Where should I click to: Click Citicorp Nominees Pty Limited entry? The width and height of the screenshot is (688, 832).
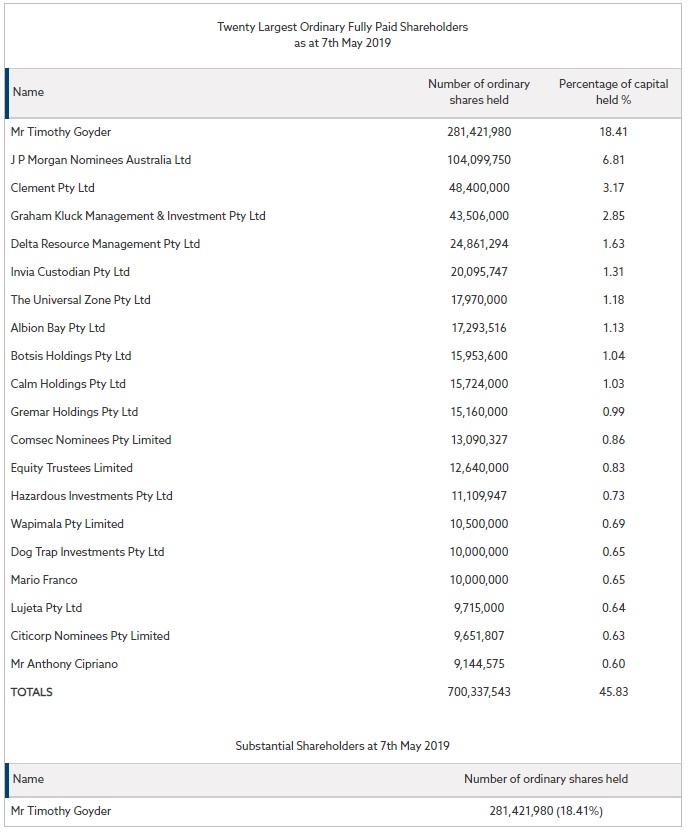(90, 636)
